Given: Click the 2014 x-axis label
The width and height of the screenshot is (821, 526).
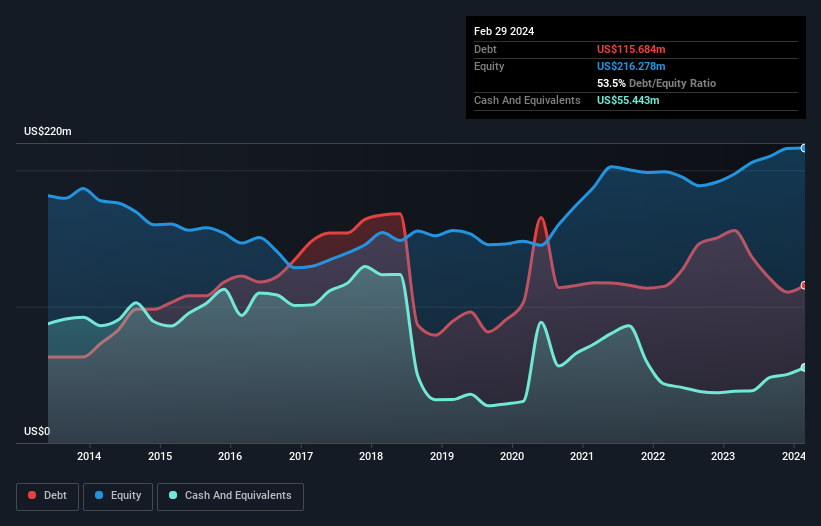Looking at the screenshot, I should (89, 456).
